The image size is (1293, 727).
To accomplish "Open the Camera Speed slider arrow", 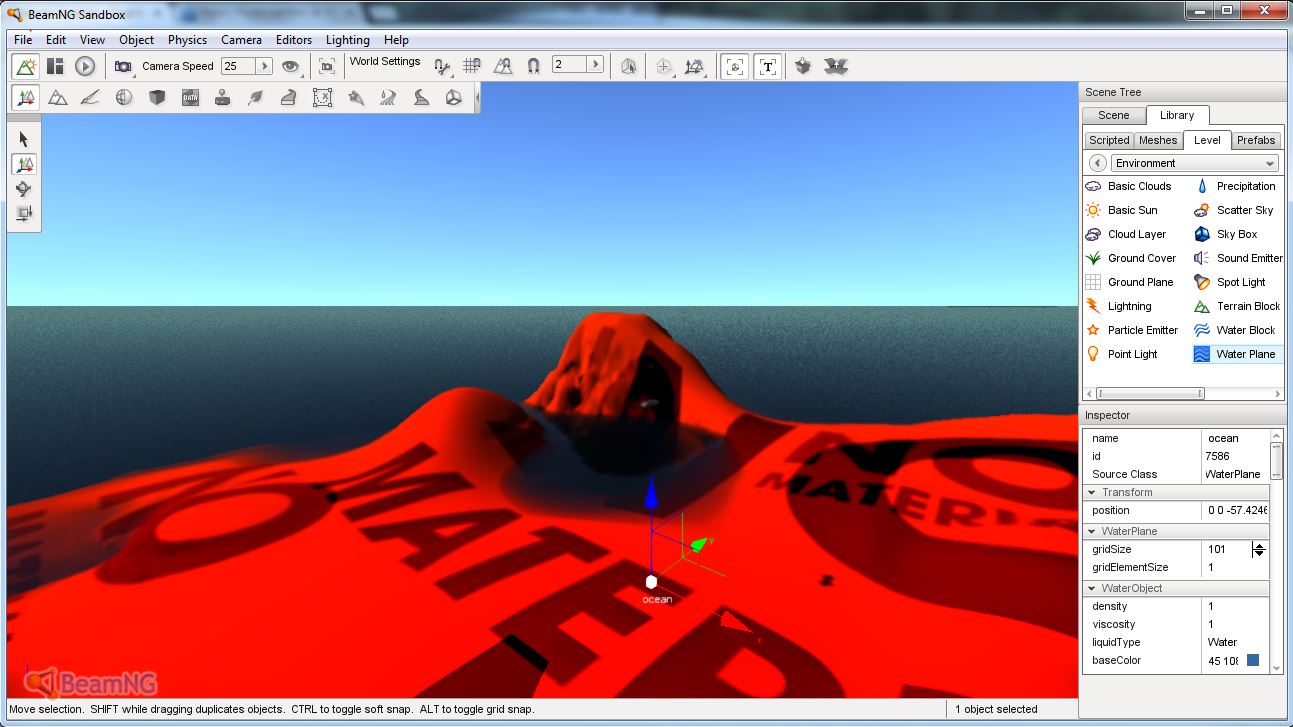I will 265,66.
